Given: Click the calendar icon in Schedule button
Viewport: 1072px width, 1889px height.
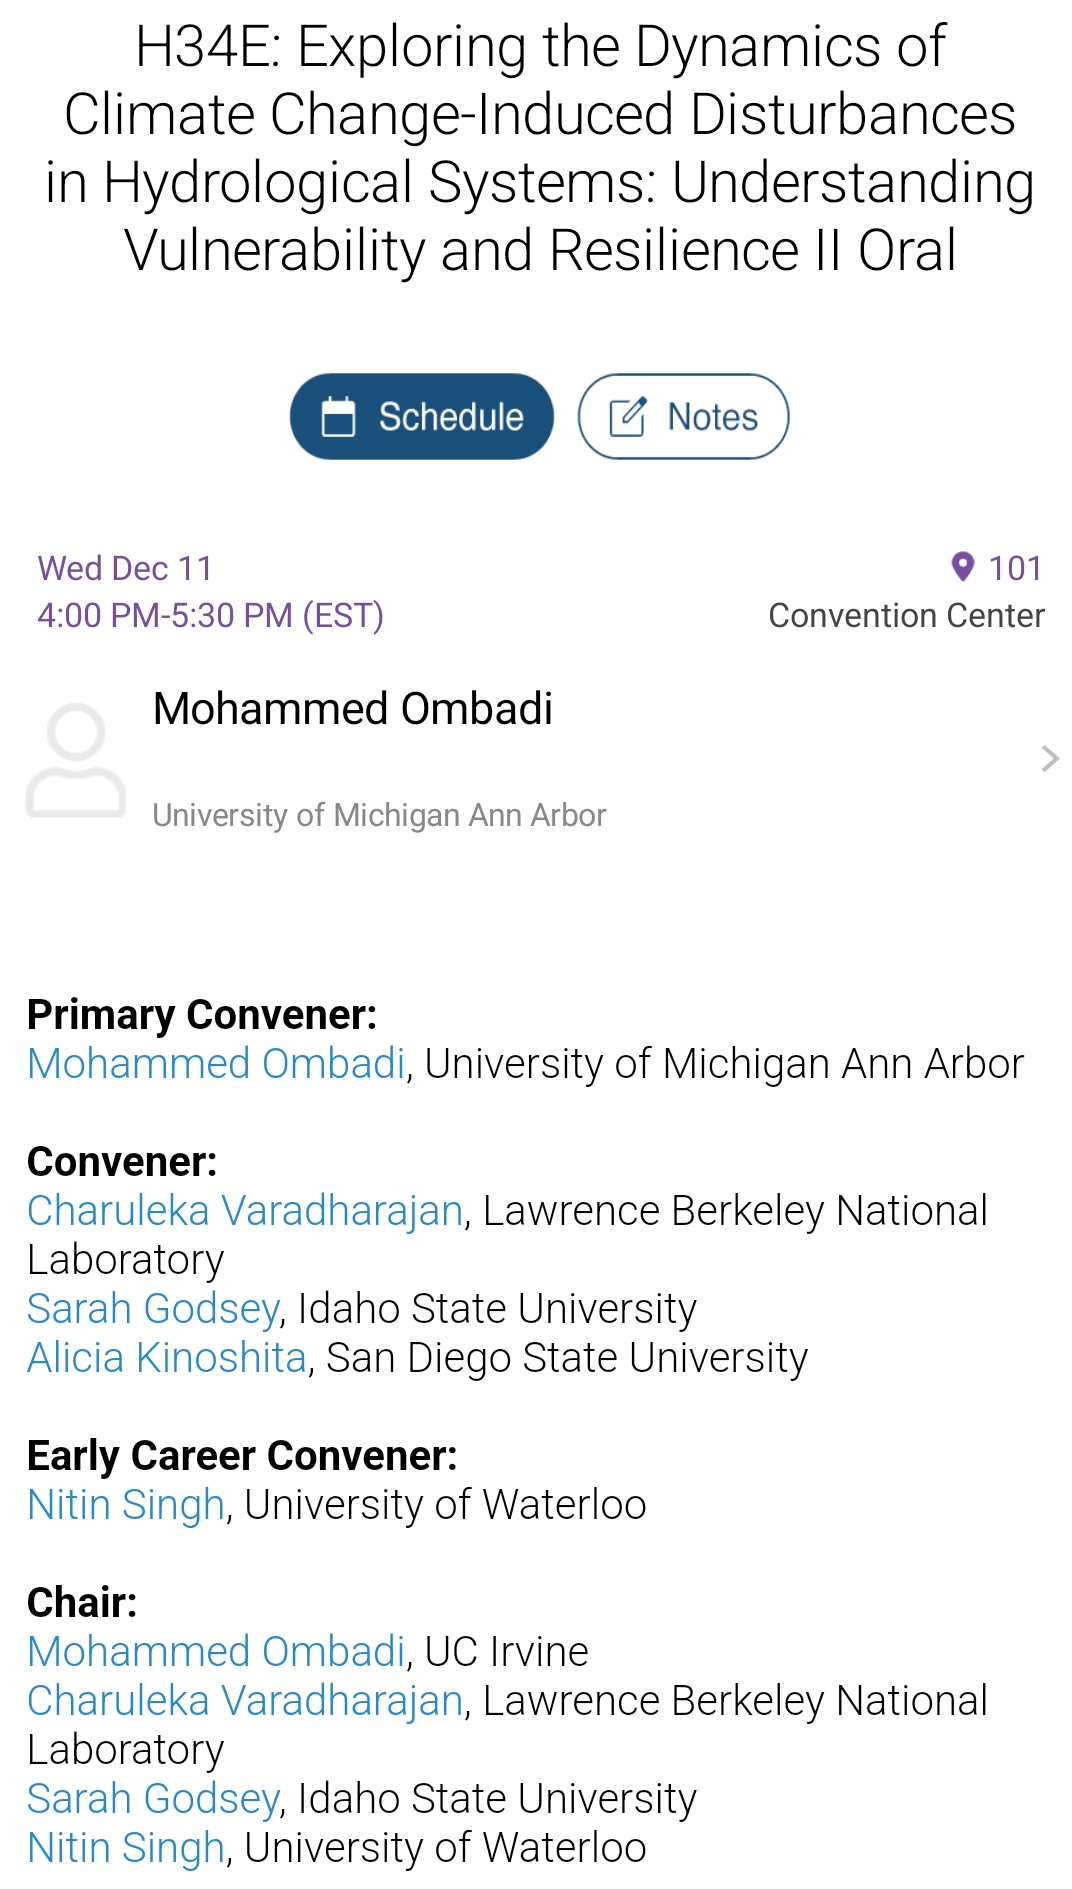Looking at the screenshot, I should pos(338,417).
